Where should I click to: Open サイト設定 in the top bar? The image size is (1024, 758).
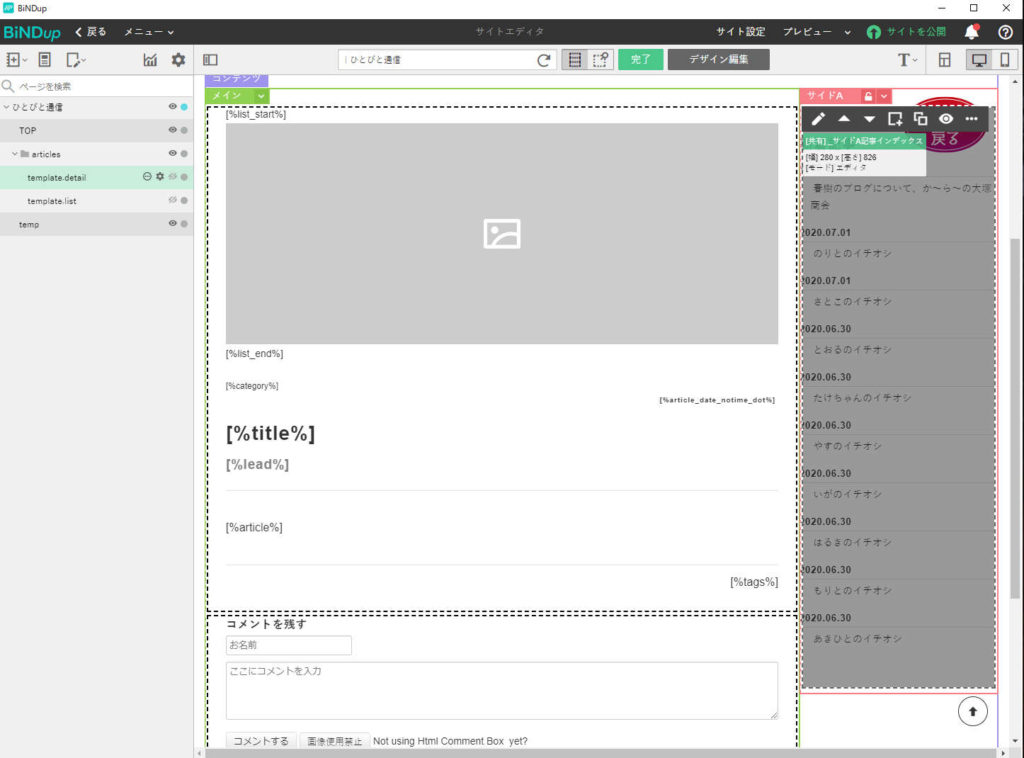(740, 32)
